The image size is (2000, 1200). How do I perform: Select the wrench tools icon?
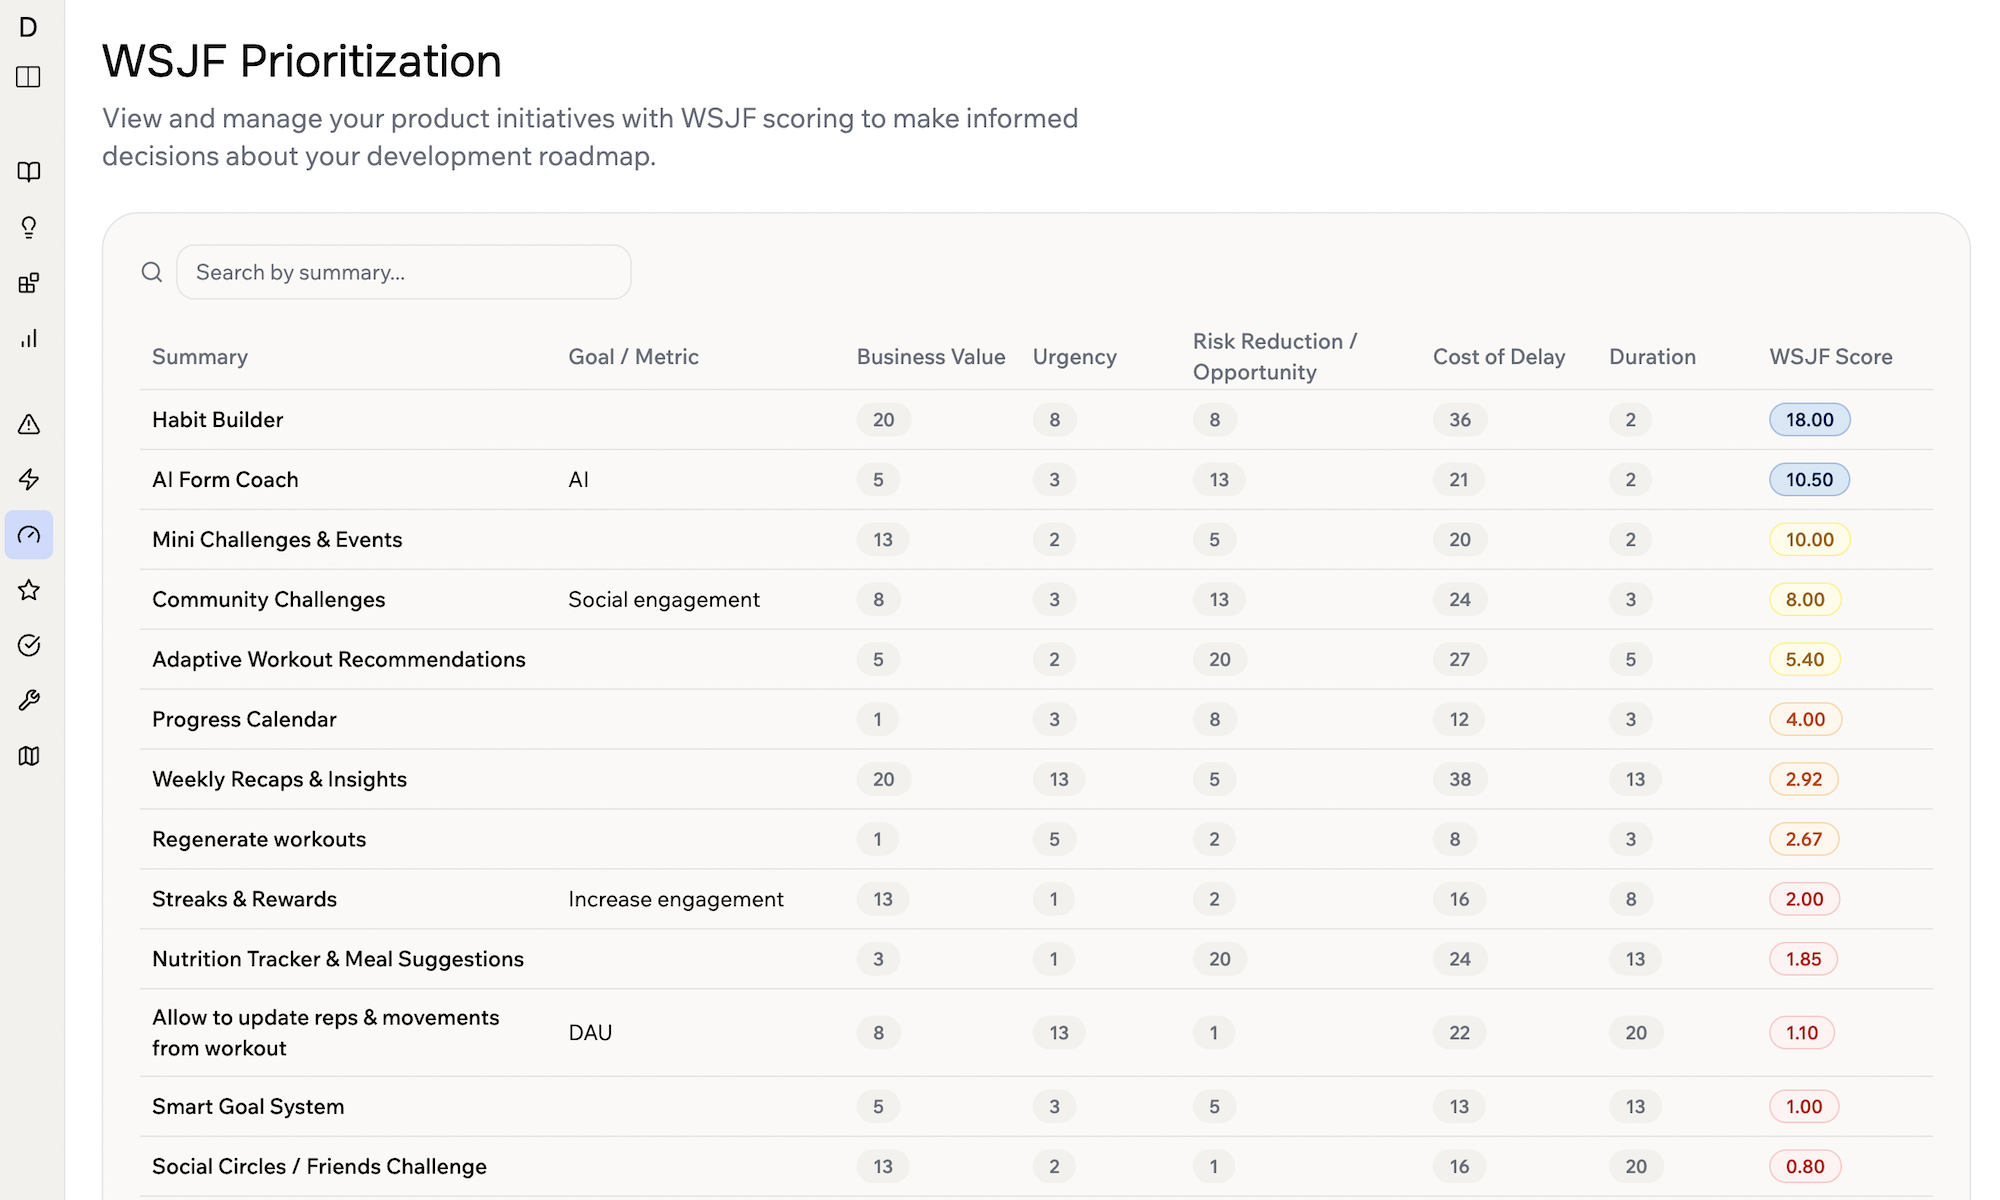click(29, 701)
